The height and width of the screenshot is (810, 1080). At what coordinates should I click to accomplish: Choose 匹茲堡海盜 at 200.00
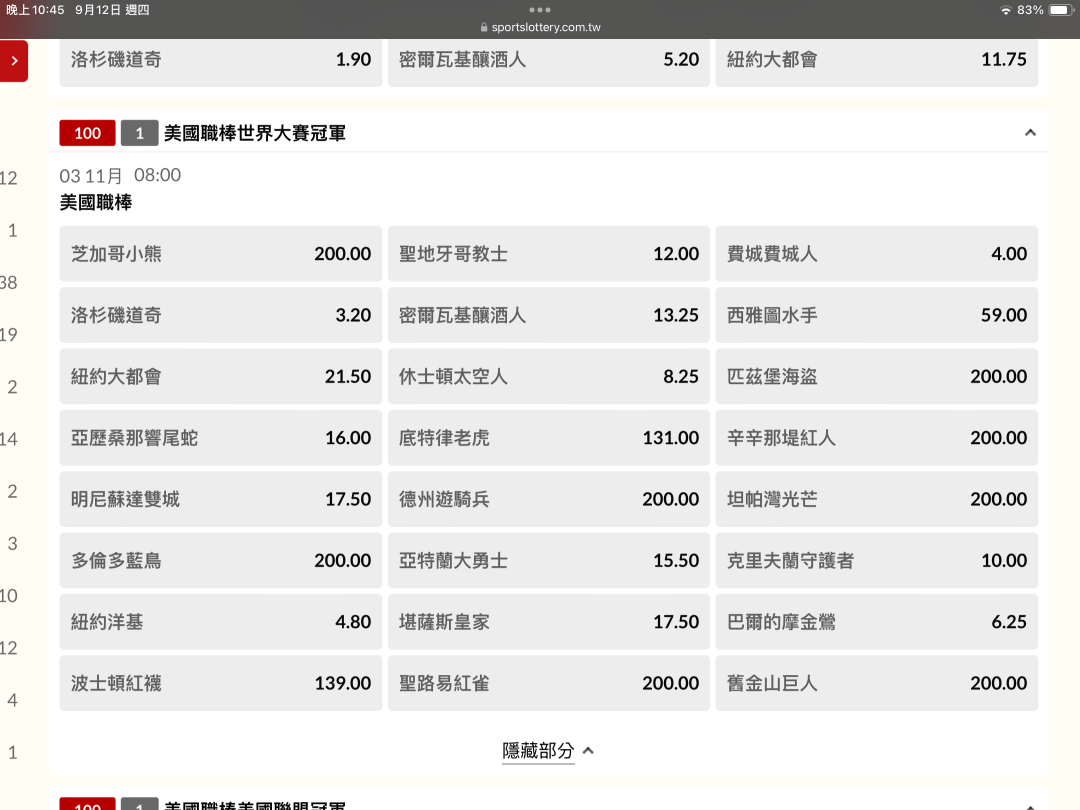tap(876, 376)
